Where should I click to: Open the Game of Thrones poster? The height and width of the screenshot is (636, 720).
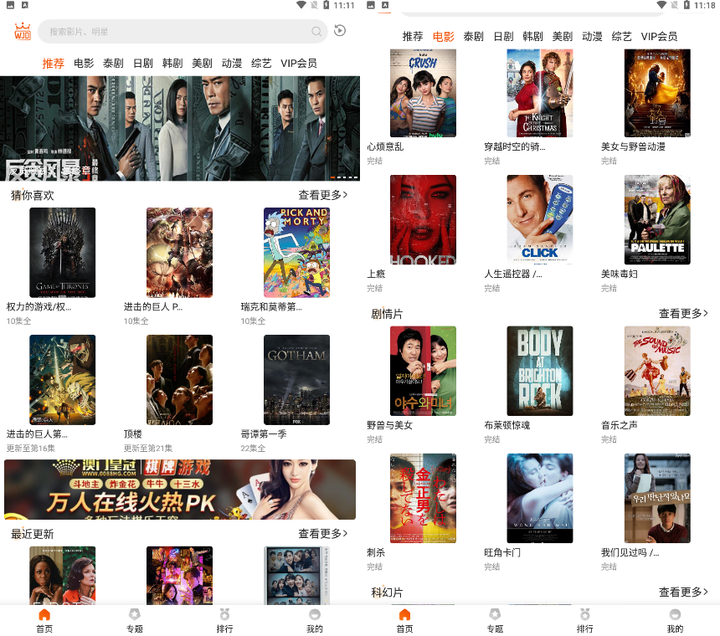[x=62, y=253]
